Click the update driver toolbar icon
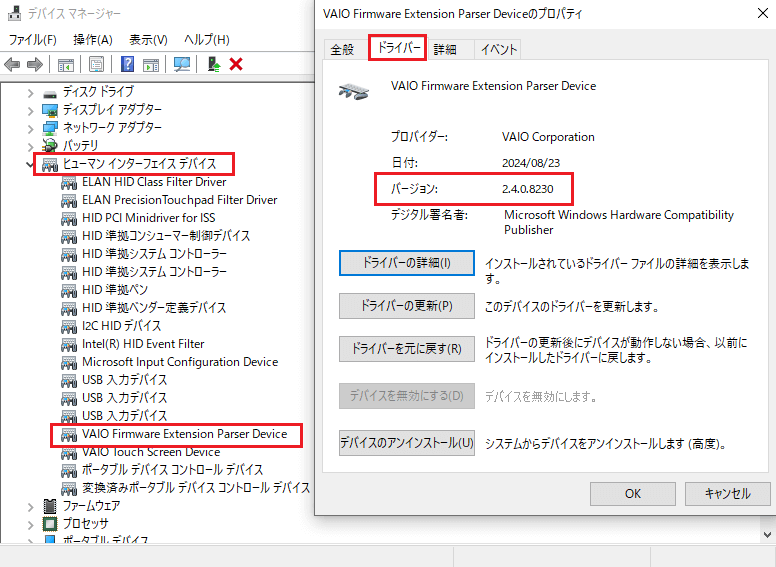This screenshot has height=567, width=776. 214,64
